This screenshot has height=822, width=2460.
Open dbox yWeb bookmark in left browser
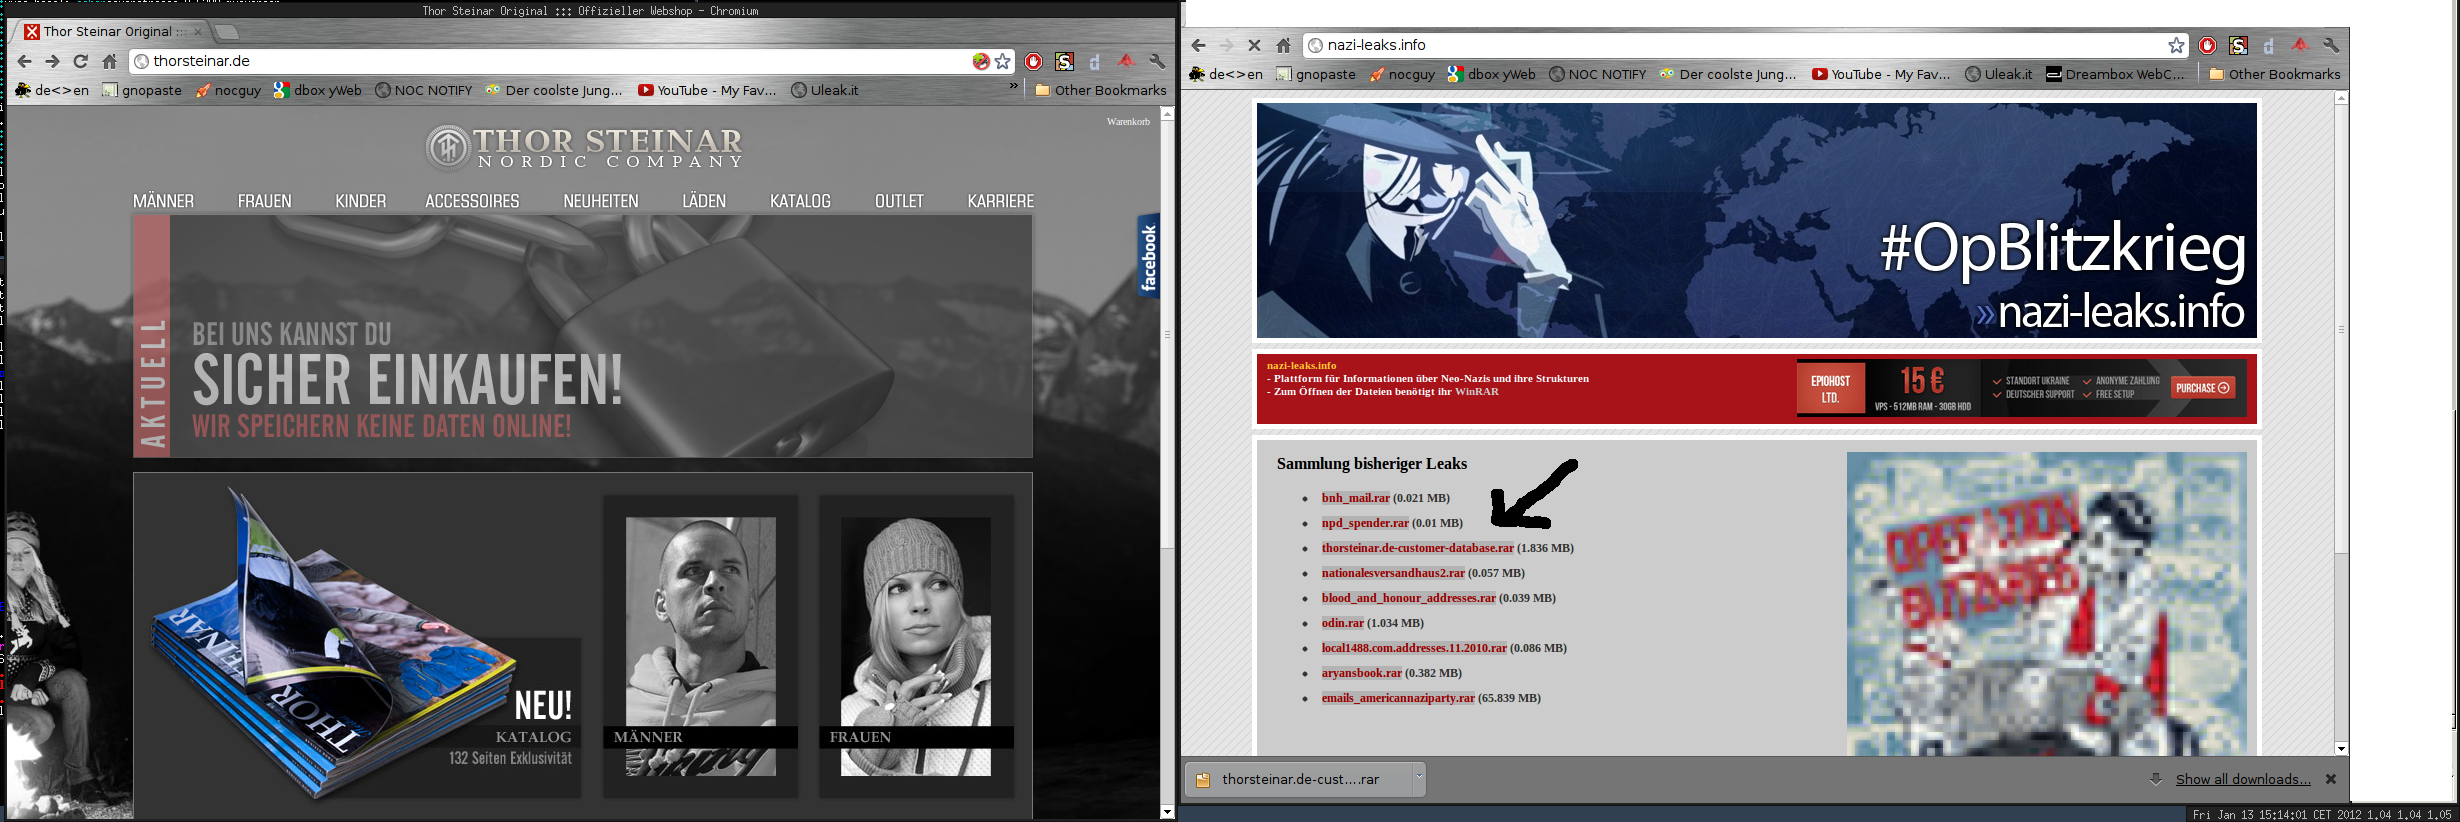coord(318,90)
